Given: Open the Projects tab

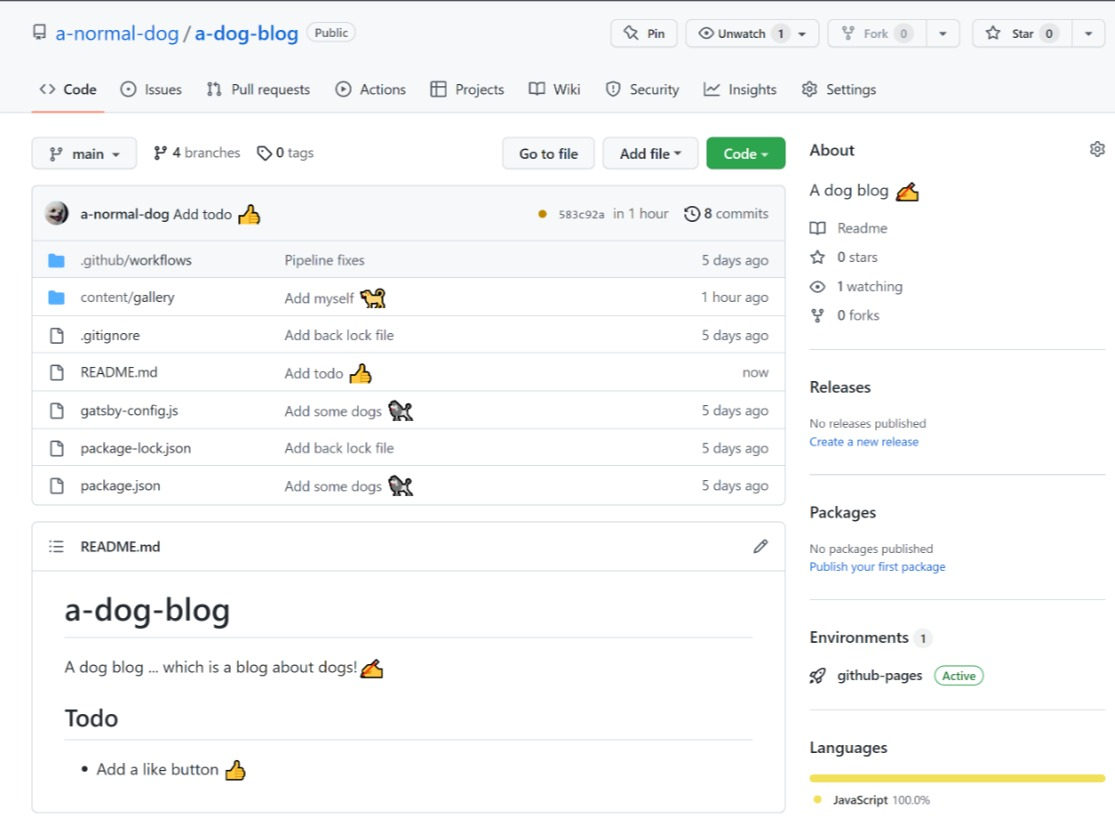Looking at the screenshot, I should tap(467, 90).
